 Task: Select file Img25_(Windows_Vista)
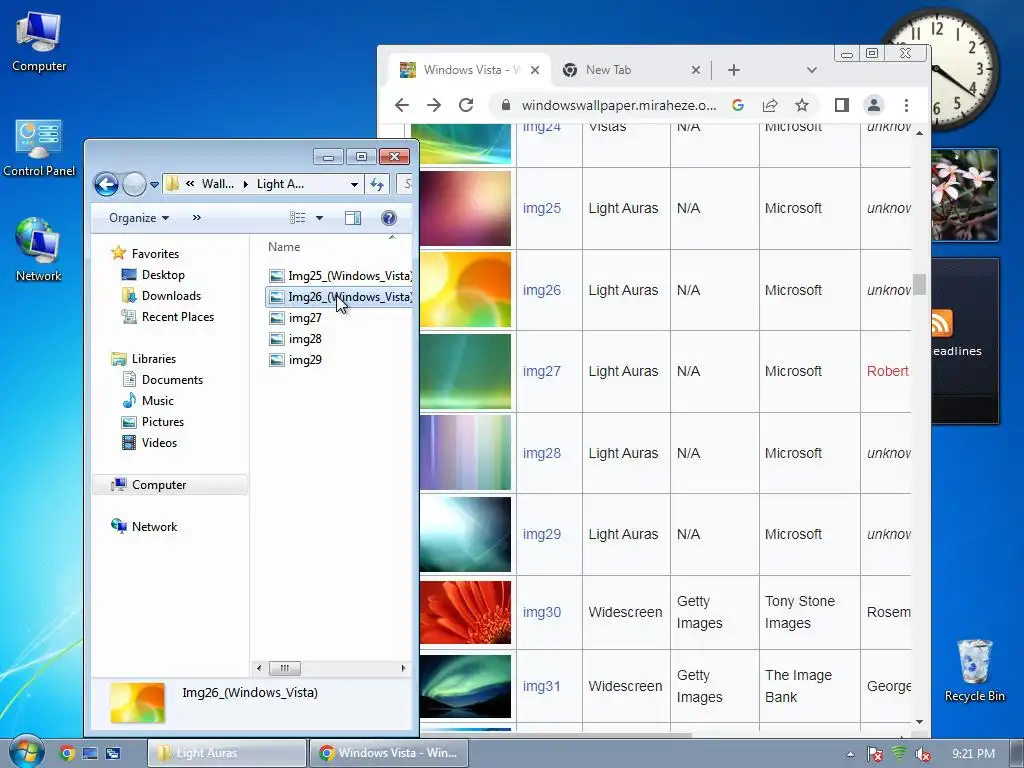(x=340, y=276)
